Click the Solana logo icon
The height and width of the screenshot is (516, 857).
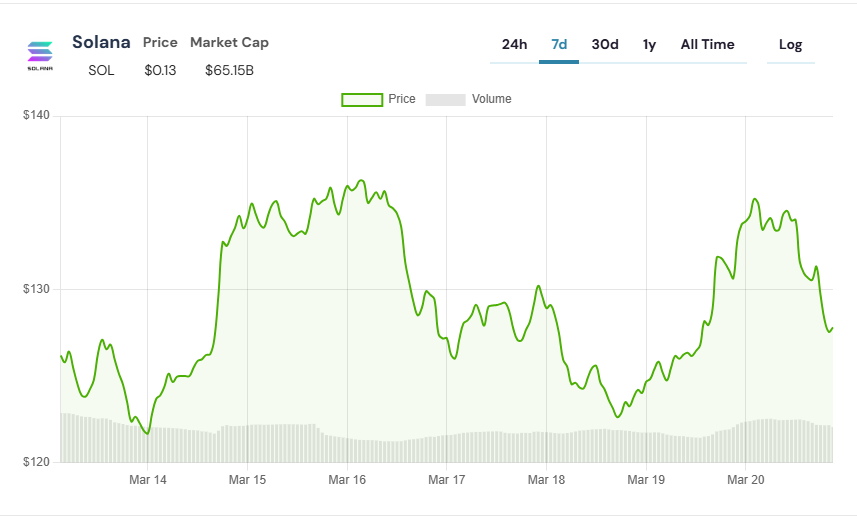click(x=40, y=56)
